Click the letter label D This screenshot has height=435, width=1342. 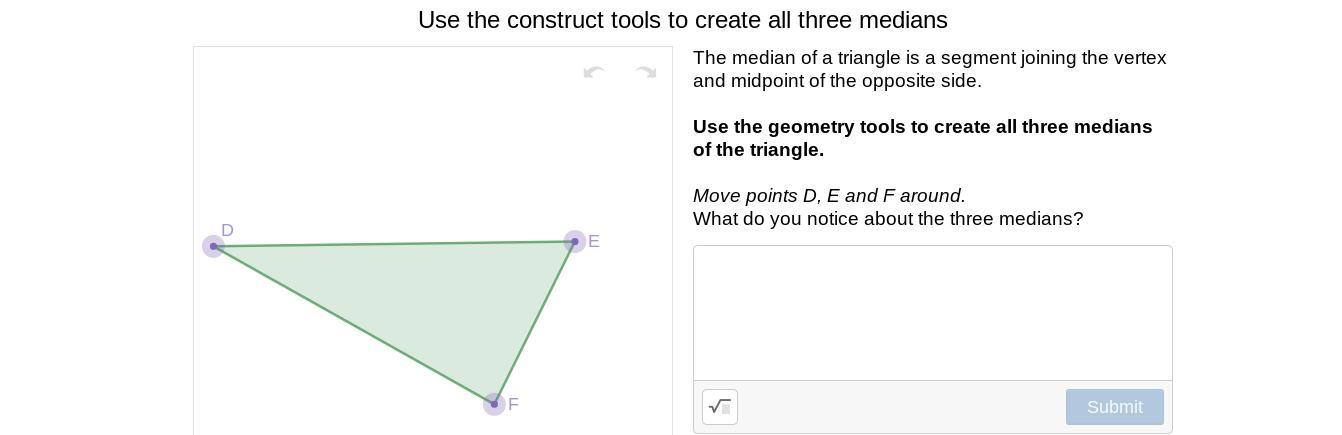pos(227,231)
